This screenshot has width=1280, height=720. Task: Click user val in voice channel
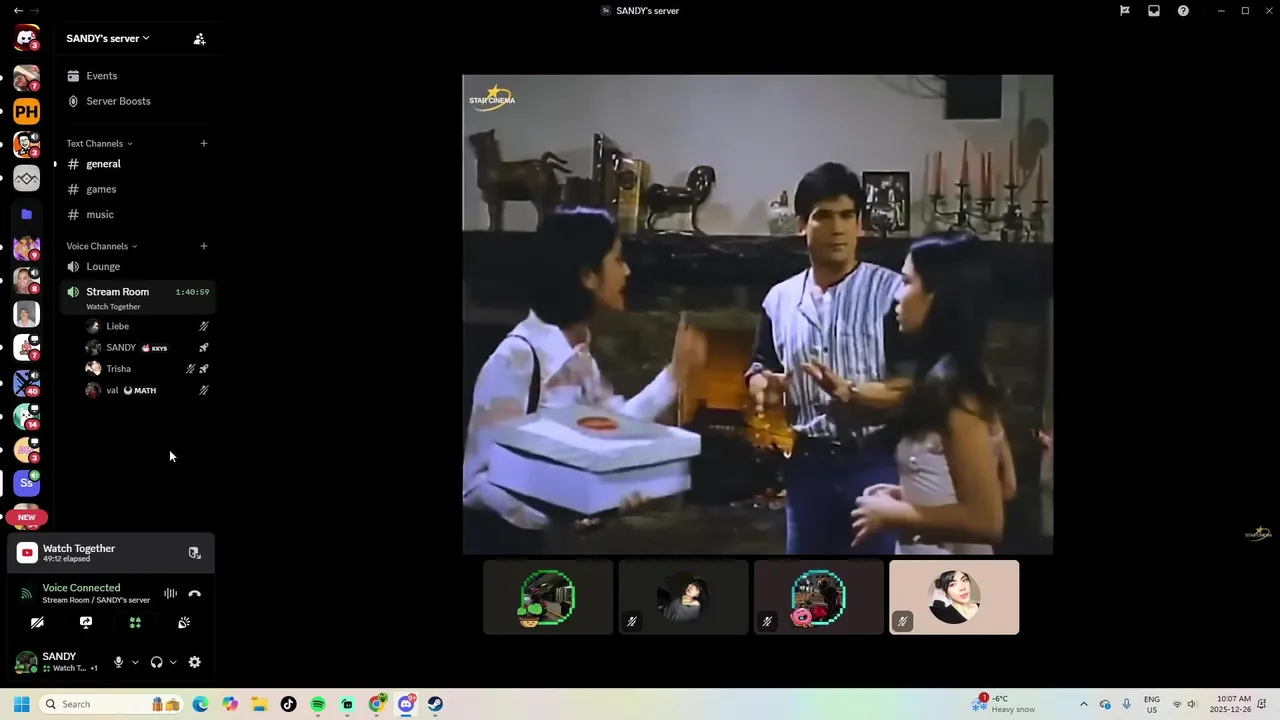coord(148,390)
